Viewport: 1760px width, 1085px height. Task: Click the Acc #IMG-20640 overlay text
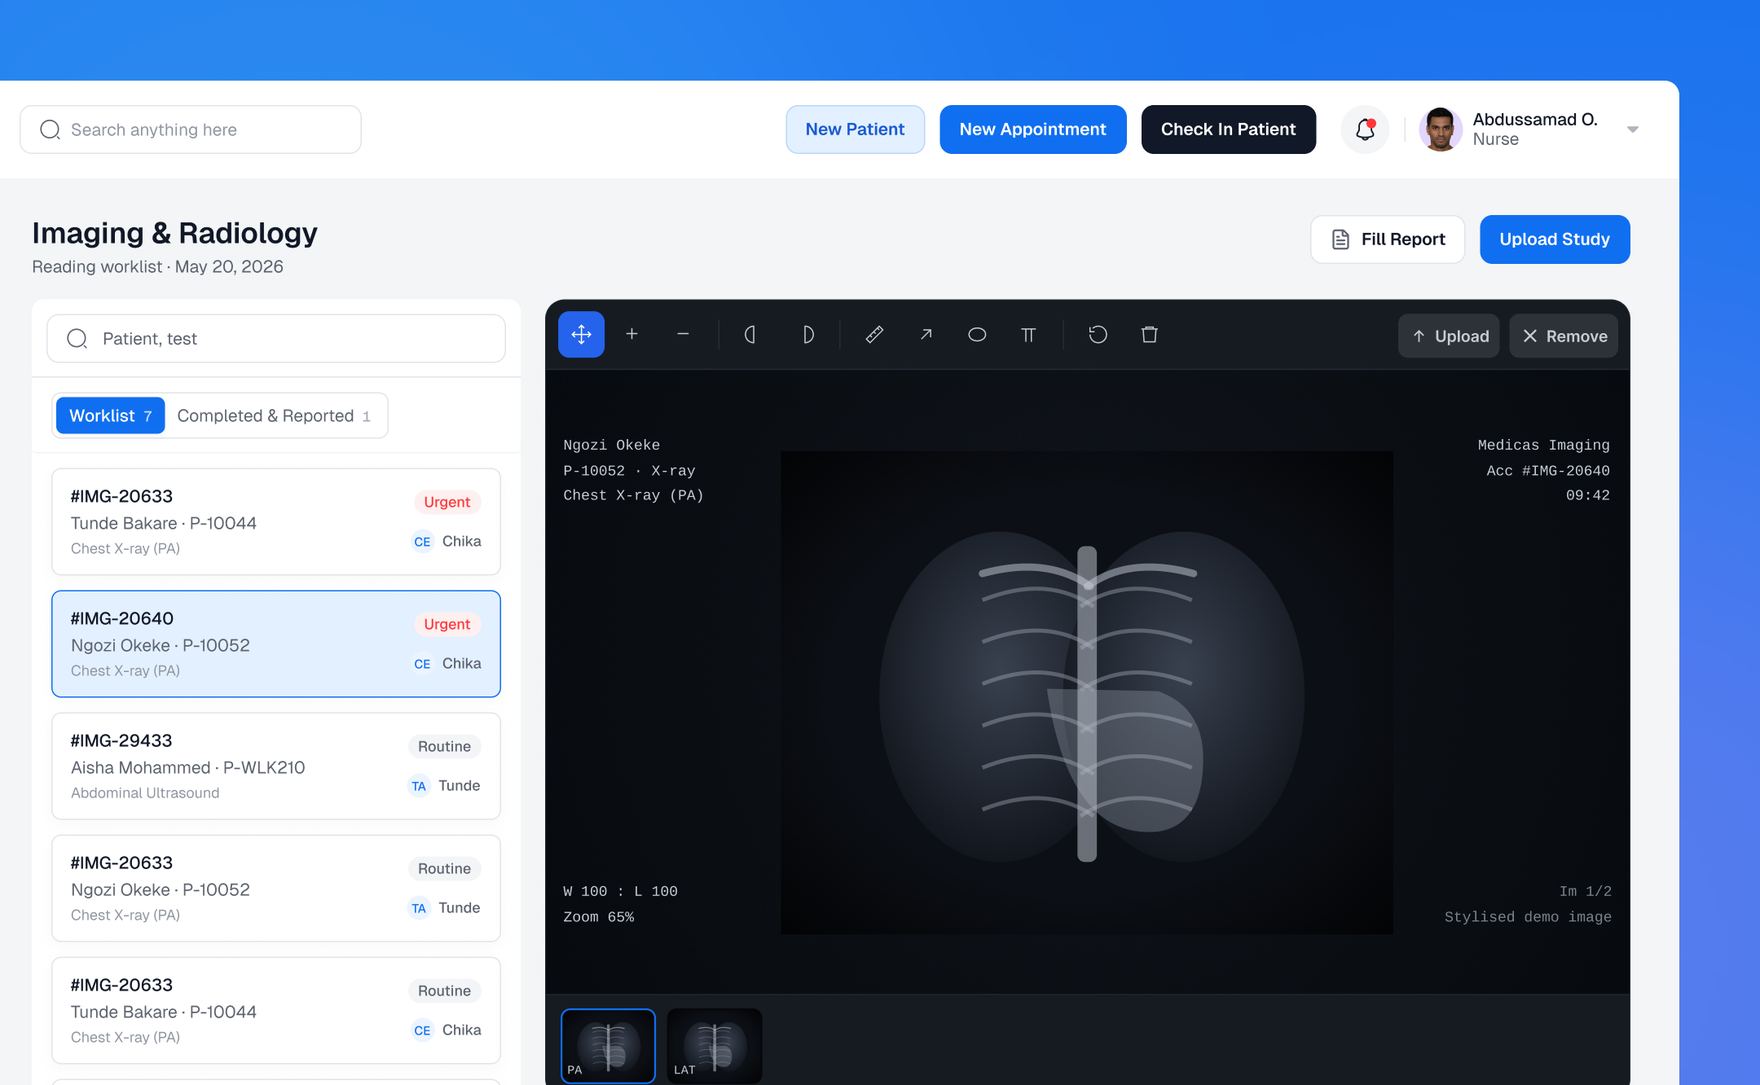[1548, 471]
